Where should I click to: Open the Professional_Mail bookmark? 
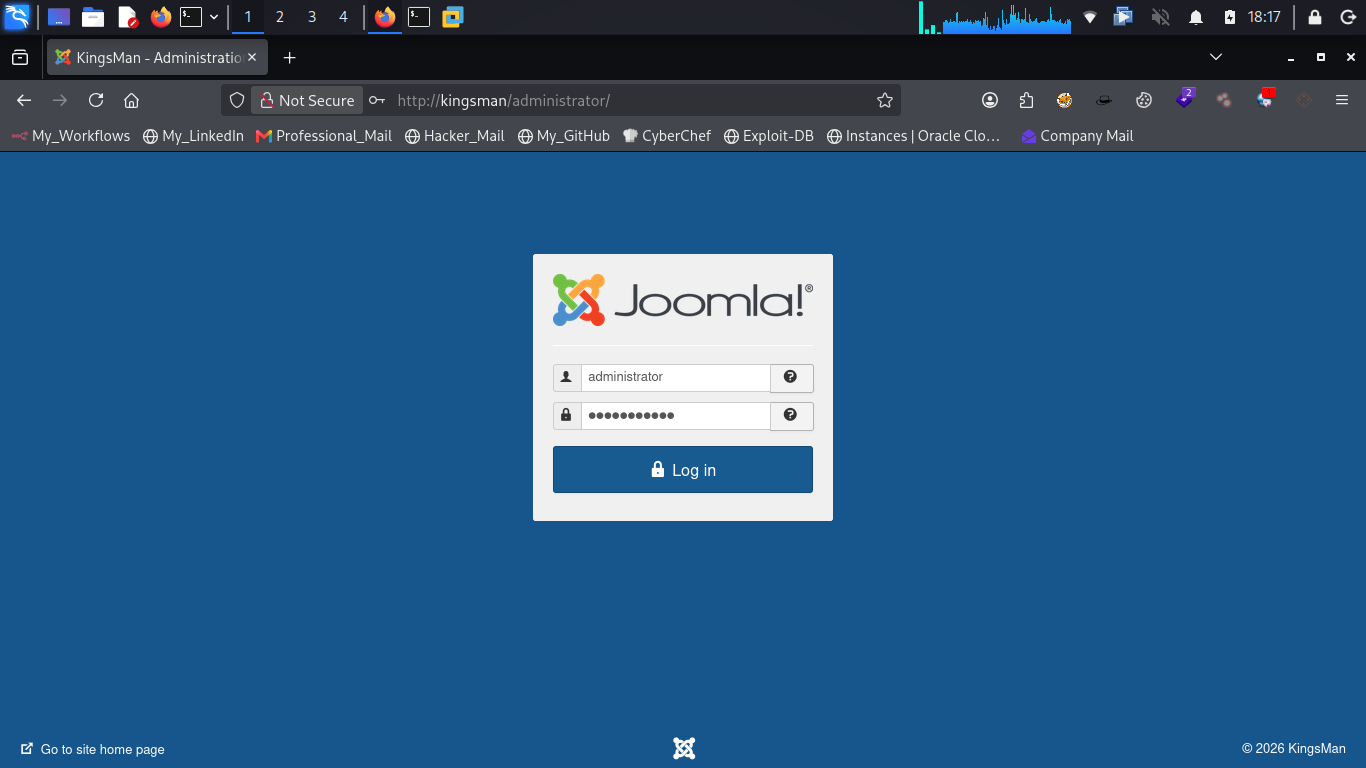click(324, 136)
